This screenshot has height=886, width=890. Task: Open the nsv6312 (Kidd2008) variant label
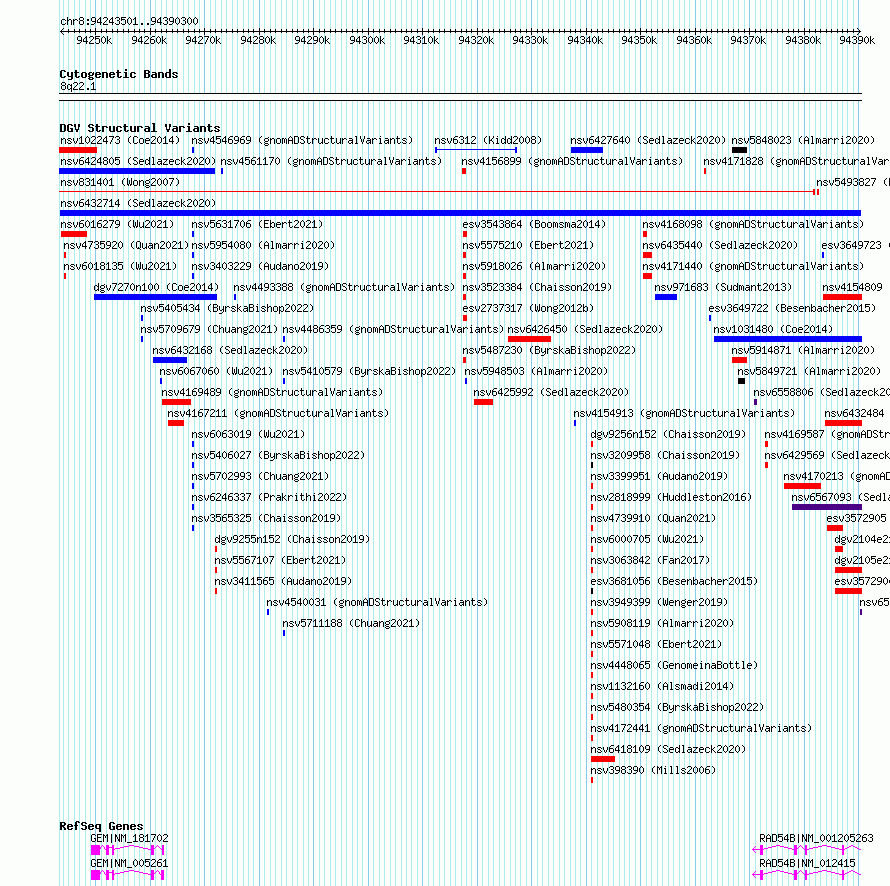(x=488, y=140)
